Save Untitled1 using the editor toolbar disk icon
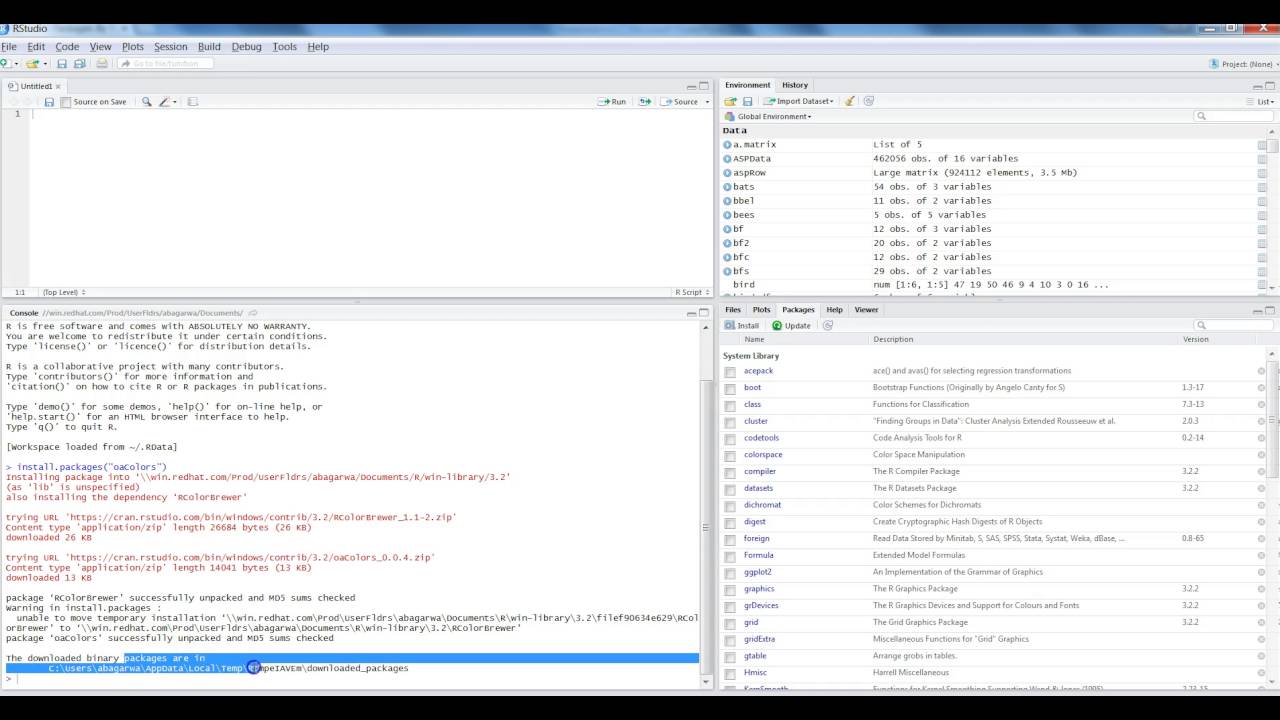Screen dimensions: 1280x720 tap(49, 102)
